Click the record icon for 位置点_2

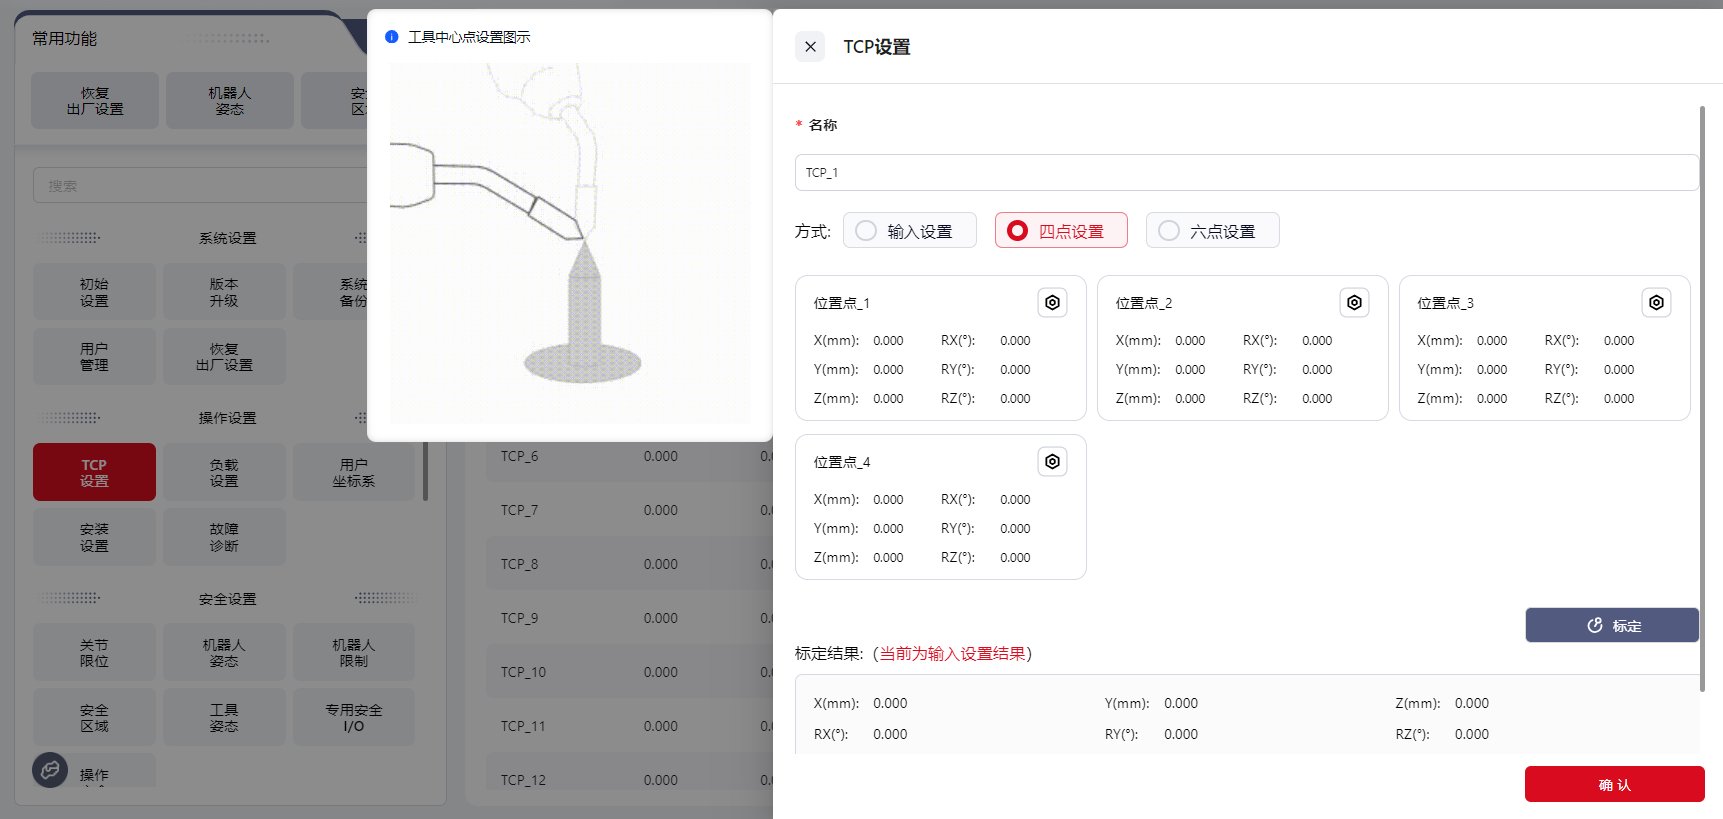click(x=1354, y=303)
